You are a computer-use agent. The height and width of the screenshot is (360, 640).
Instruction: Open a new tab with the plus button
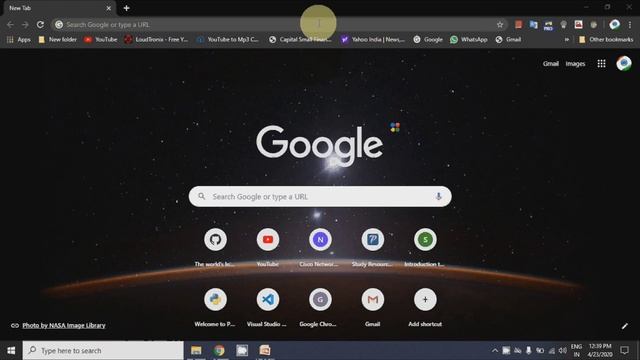pyautogui.click(x=127, y=8)
